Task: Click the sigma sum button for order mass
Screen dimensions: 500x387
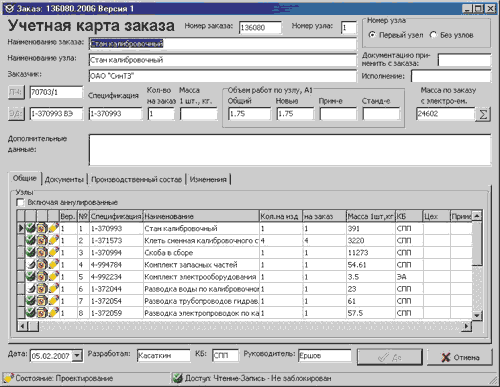Action: [x=483, y=114]
